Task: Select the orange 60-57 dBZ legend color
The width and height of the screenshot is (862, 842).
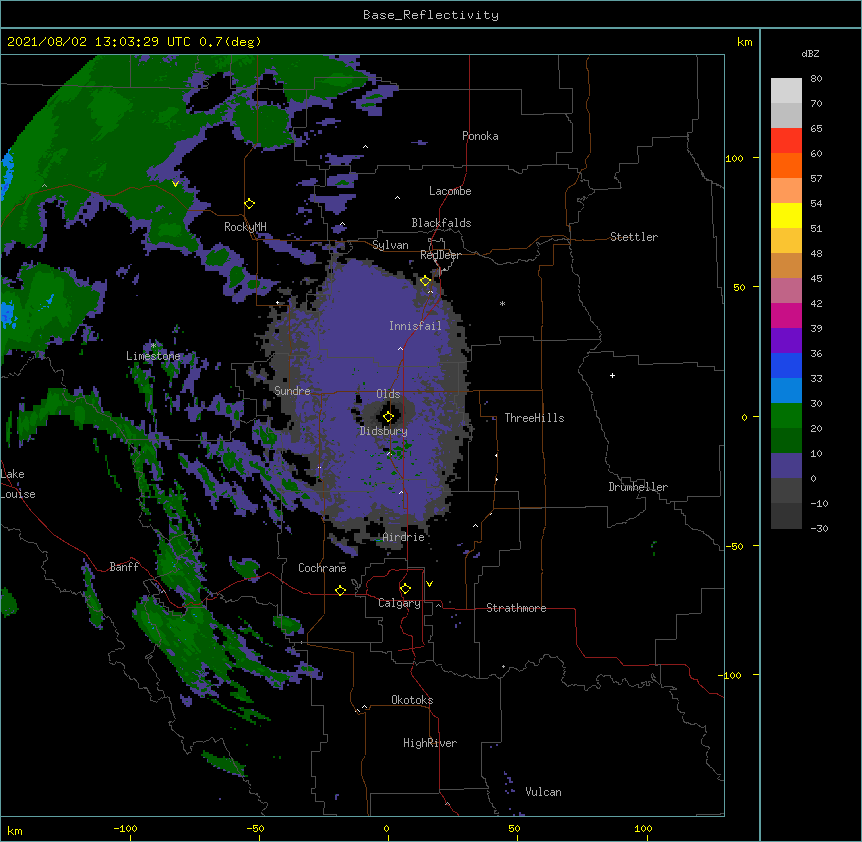Action: click(x=786, y=165)
